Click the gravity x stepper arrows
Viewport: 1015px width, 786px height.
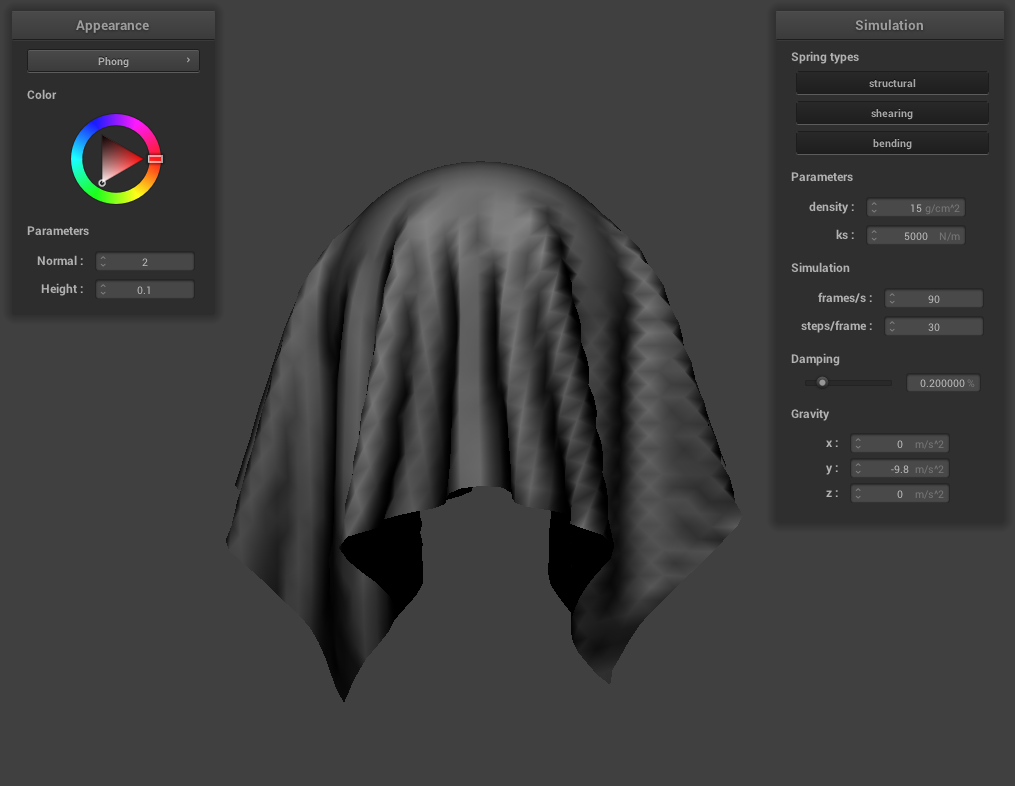tap(858, 444)
